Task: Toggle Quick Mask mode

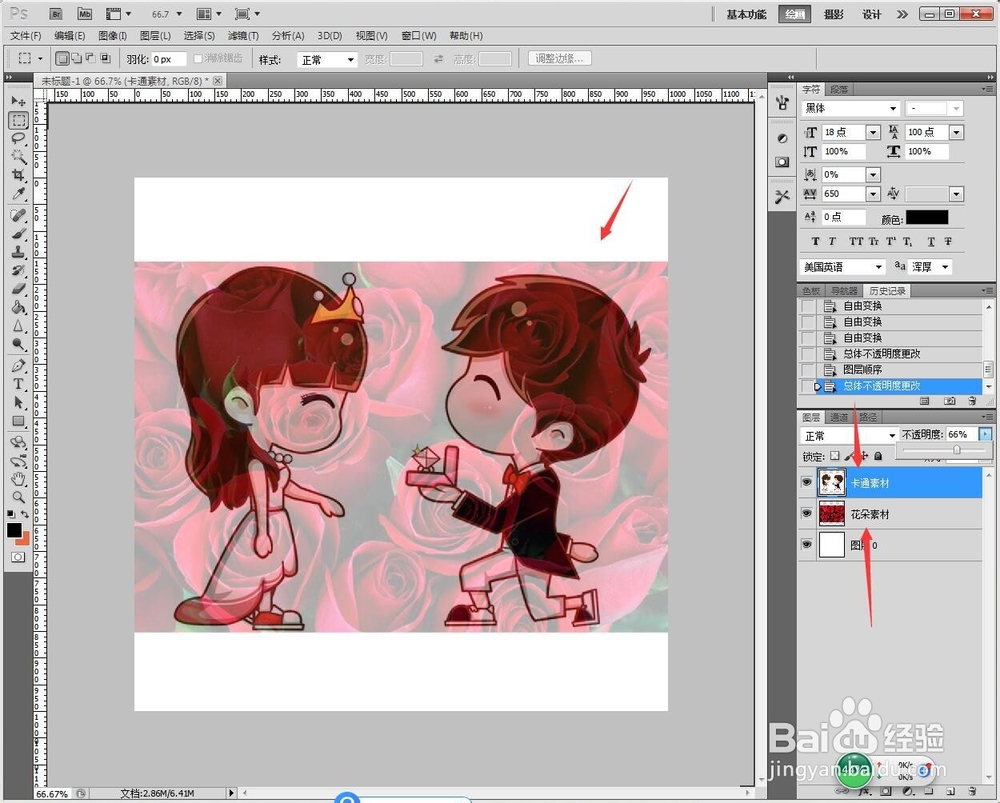Action: click(18, 557)
